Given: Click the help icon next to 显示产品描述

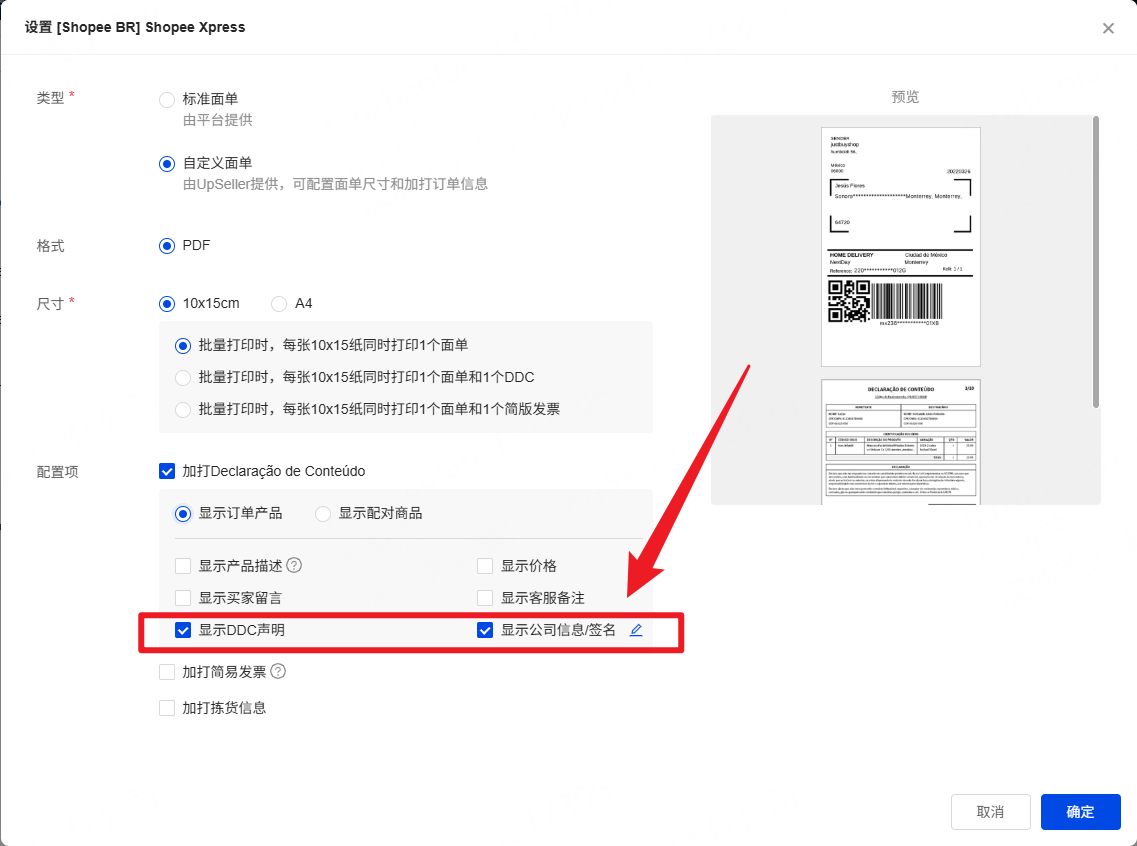Looking at the screenshot, I should point(294,565).
